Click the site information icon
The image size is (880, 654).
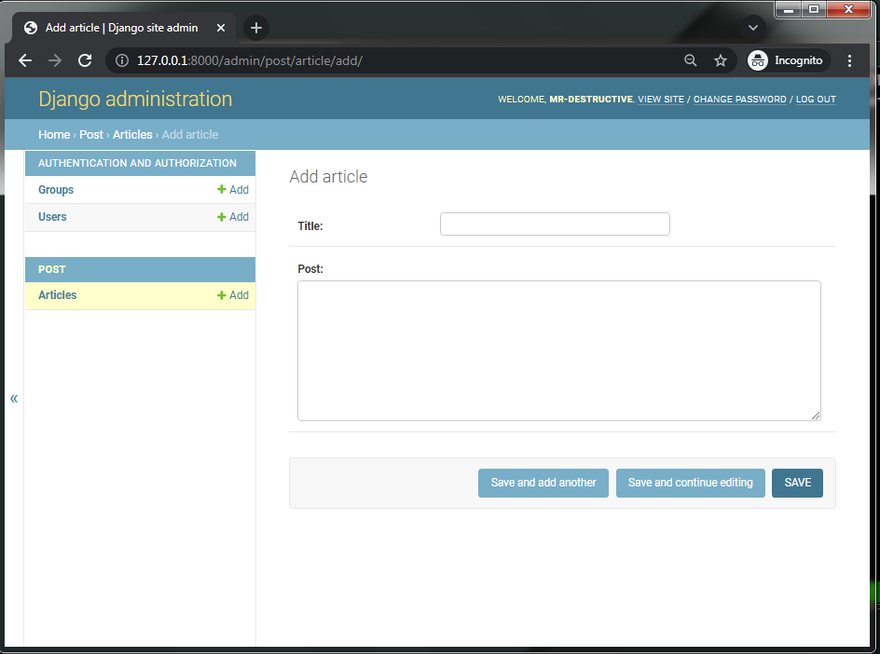pos(121,61)
